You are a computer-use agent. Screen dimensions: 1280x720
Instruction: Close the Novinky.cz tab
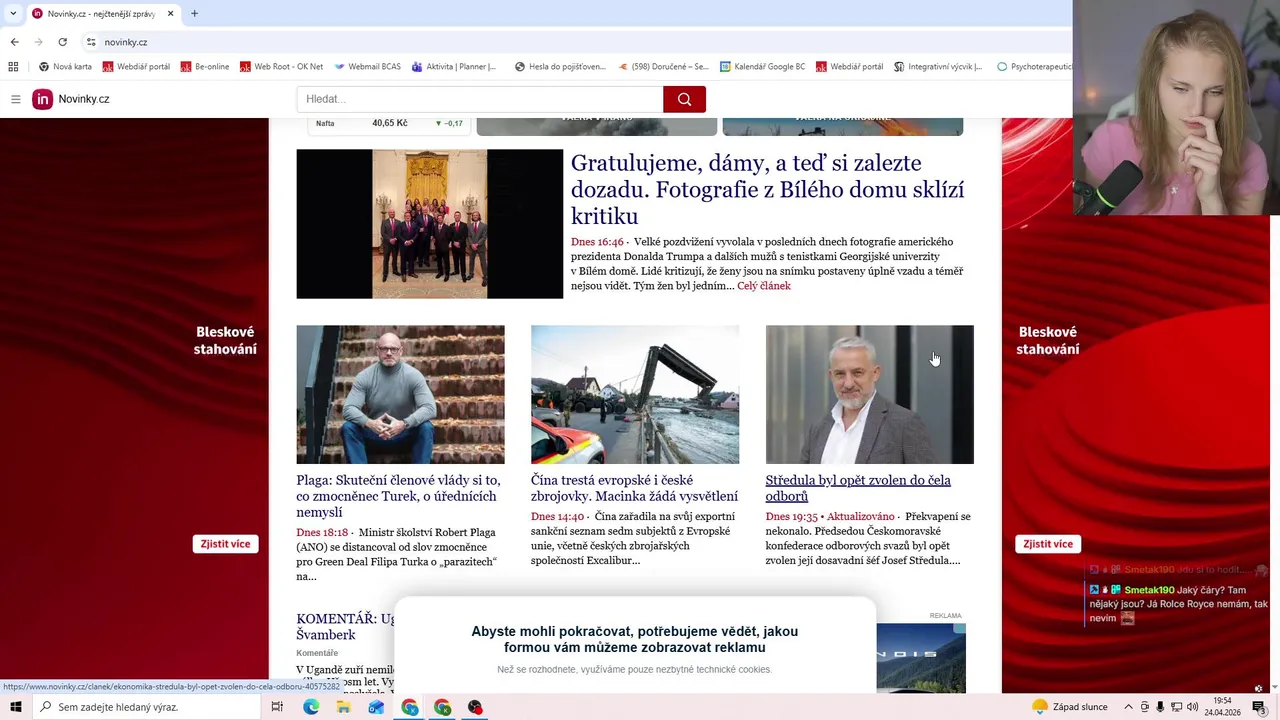170,14
